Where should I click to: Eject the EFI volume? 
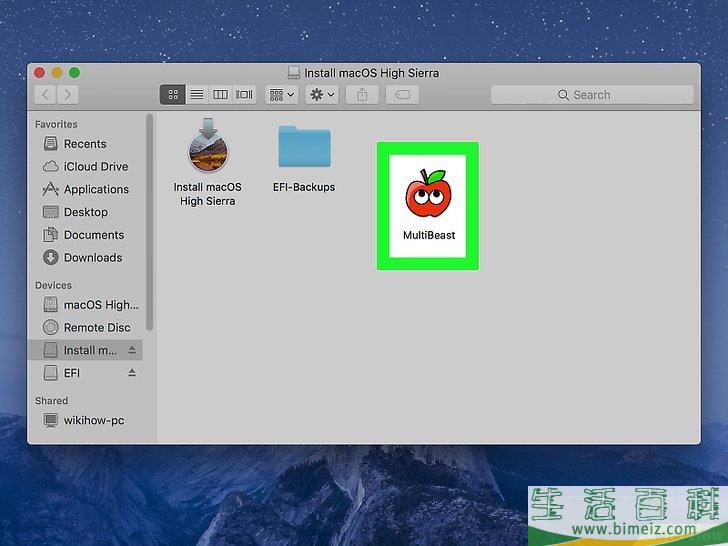pos(132,372)
